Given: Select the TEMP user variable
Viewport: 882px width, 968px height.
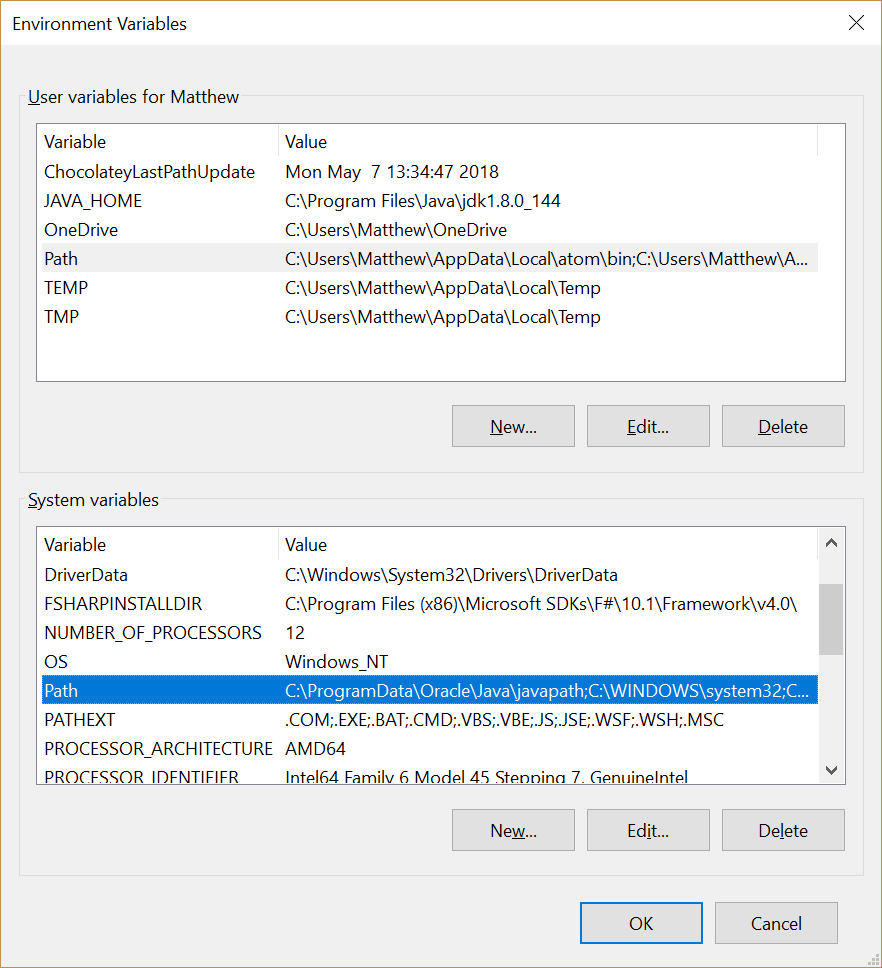Looking at the screenshot, I should (66, 288).
